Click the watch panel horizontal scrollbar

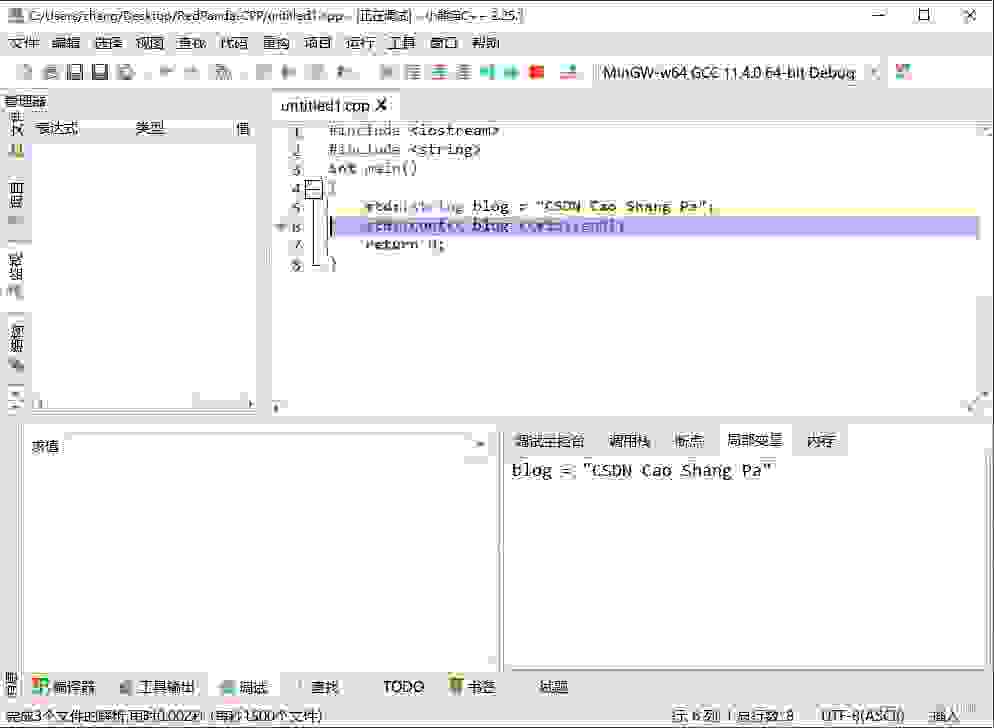point(140,405)
